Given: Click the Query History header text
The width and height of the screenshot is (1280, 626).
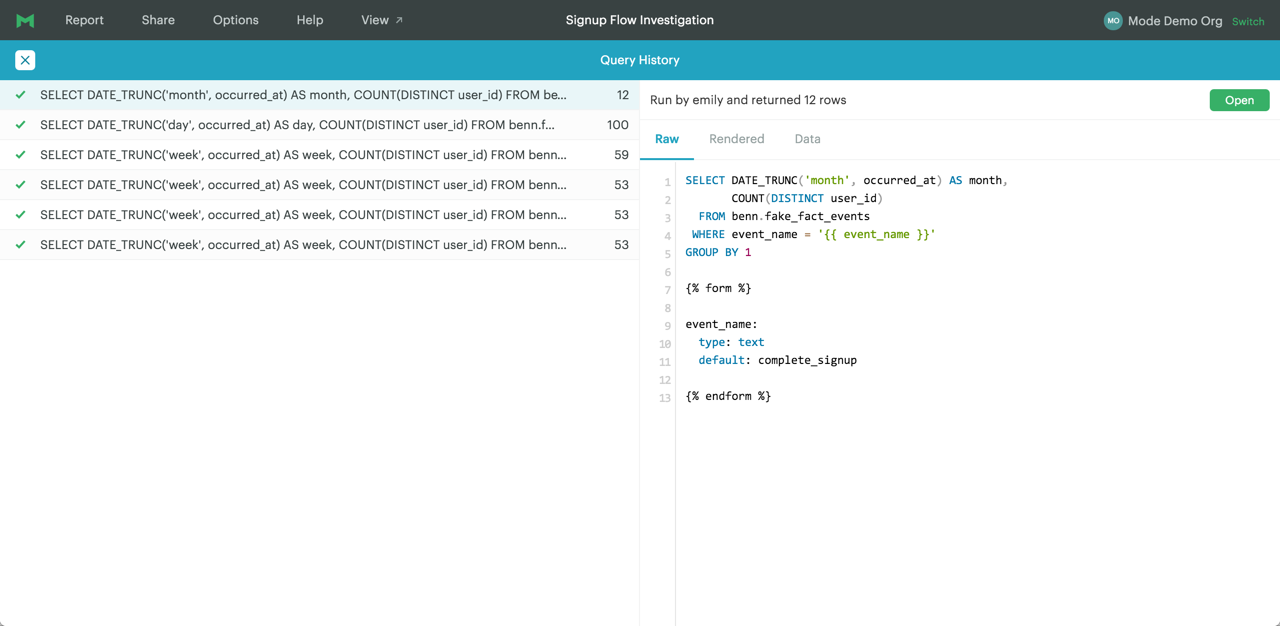Looking at the screenshot, I should pos(640,60).
